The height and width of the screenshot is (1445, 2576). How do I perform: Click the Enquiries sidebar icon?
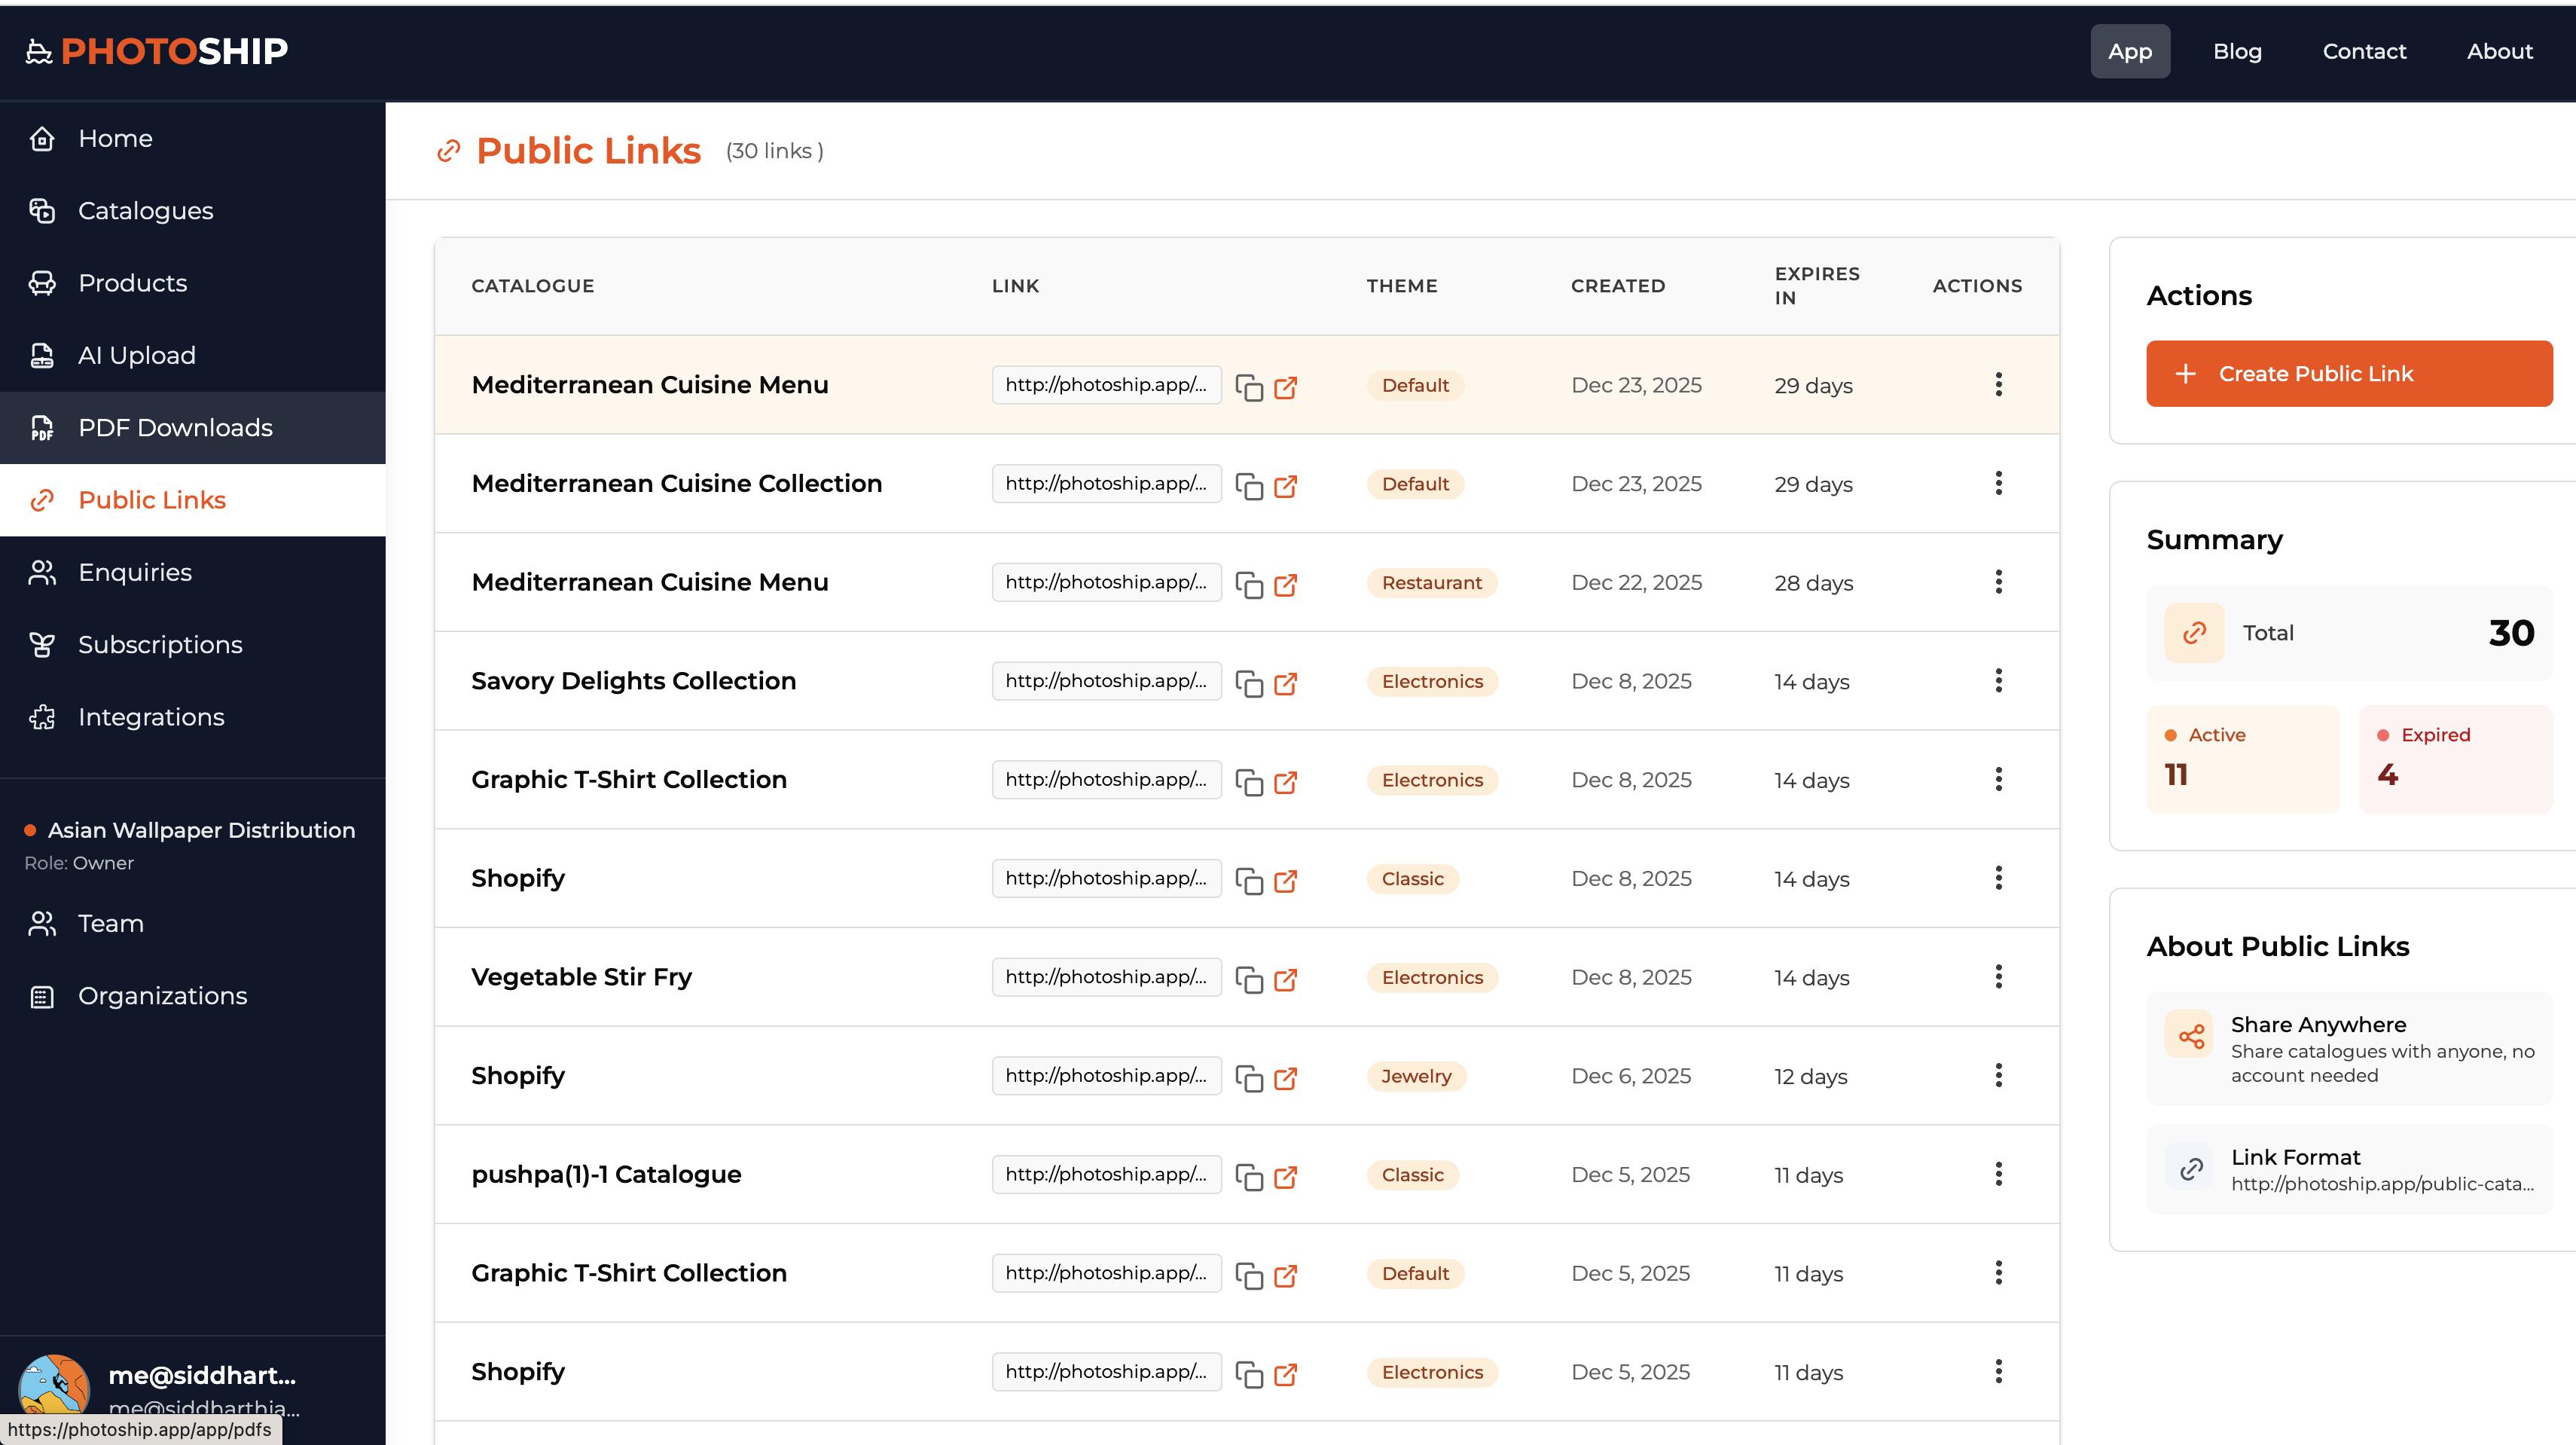[41, 572]
